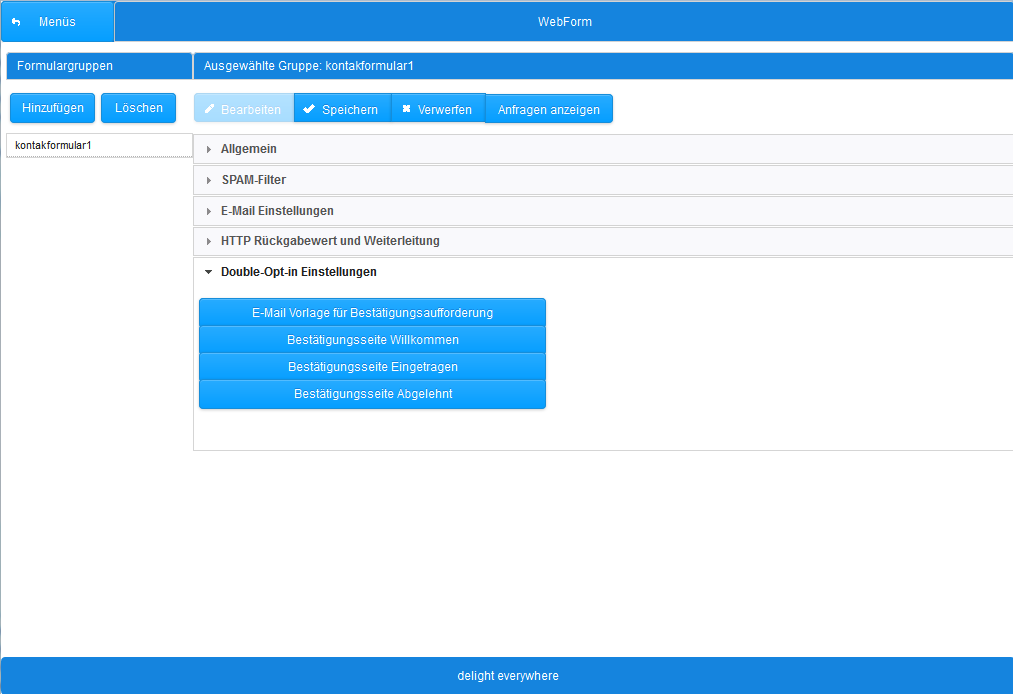This screenshot has height=694, width=1013.
Task: Open Bestätigungsseite Abgelehnt
Action: 372,393
